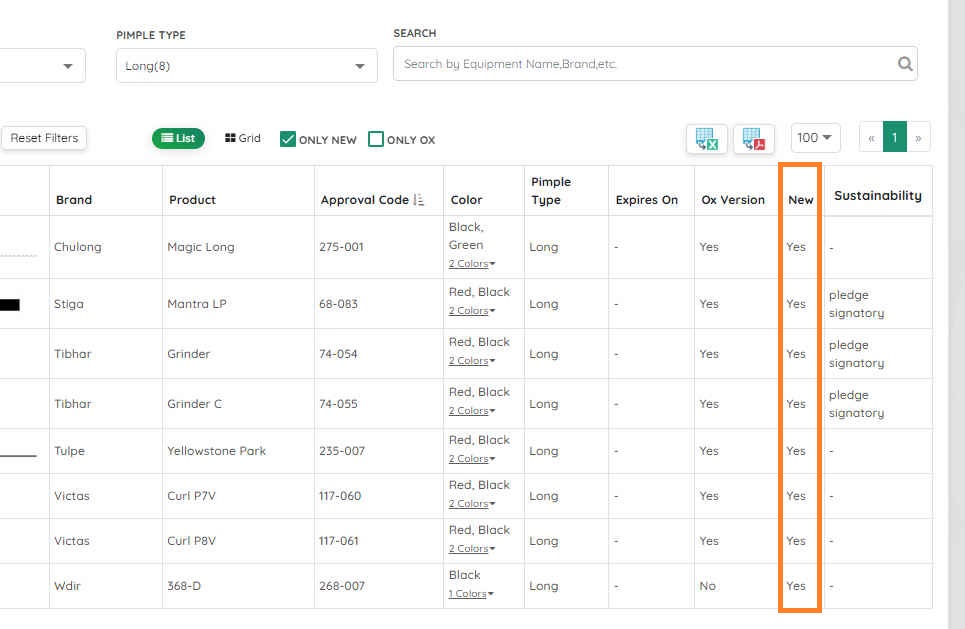Enable the ONLY OX checkbox
965x629 pixels.
(375, 139)
